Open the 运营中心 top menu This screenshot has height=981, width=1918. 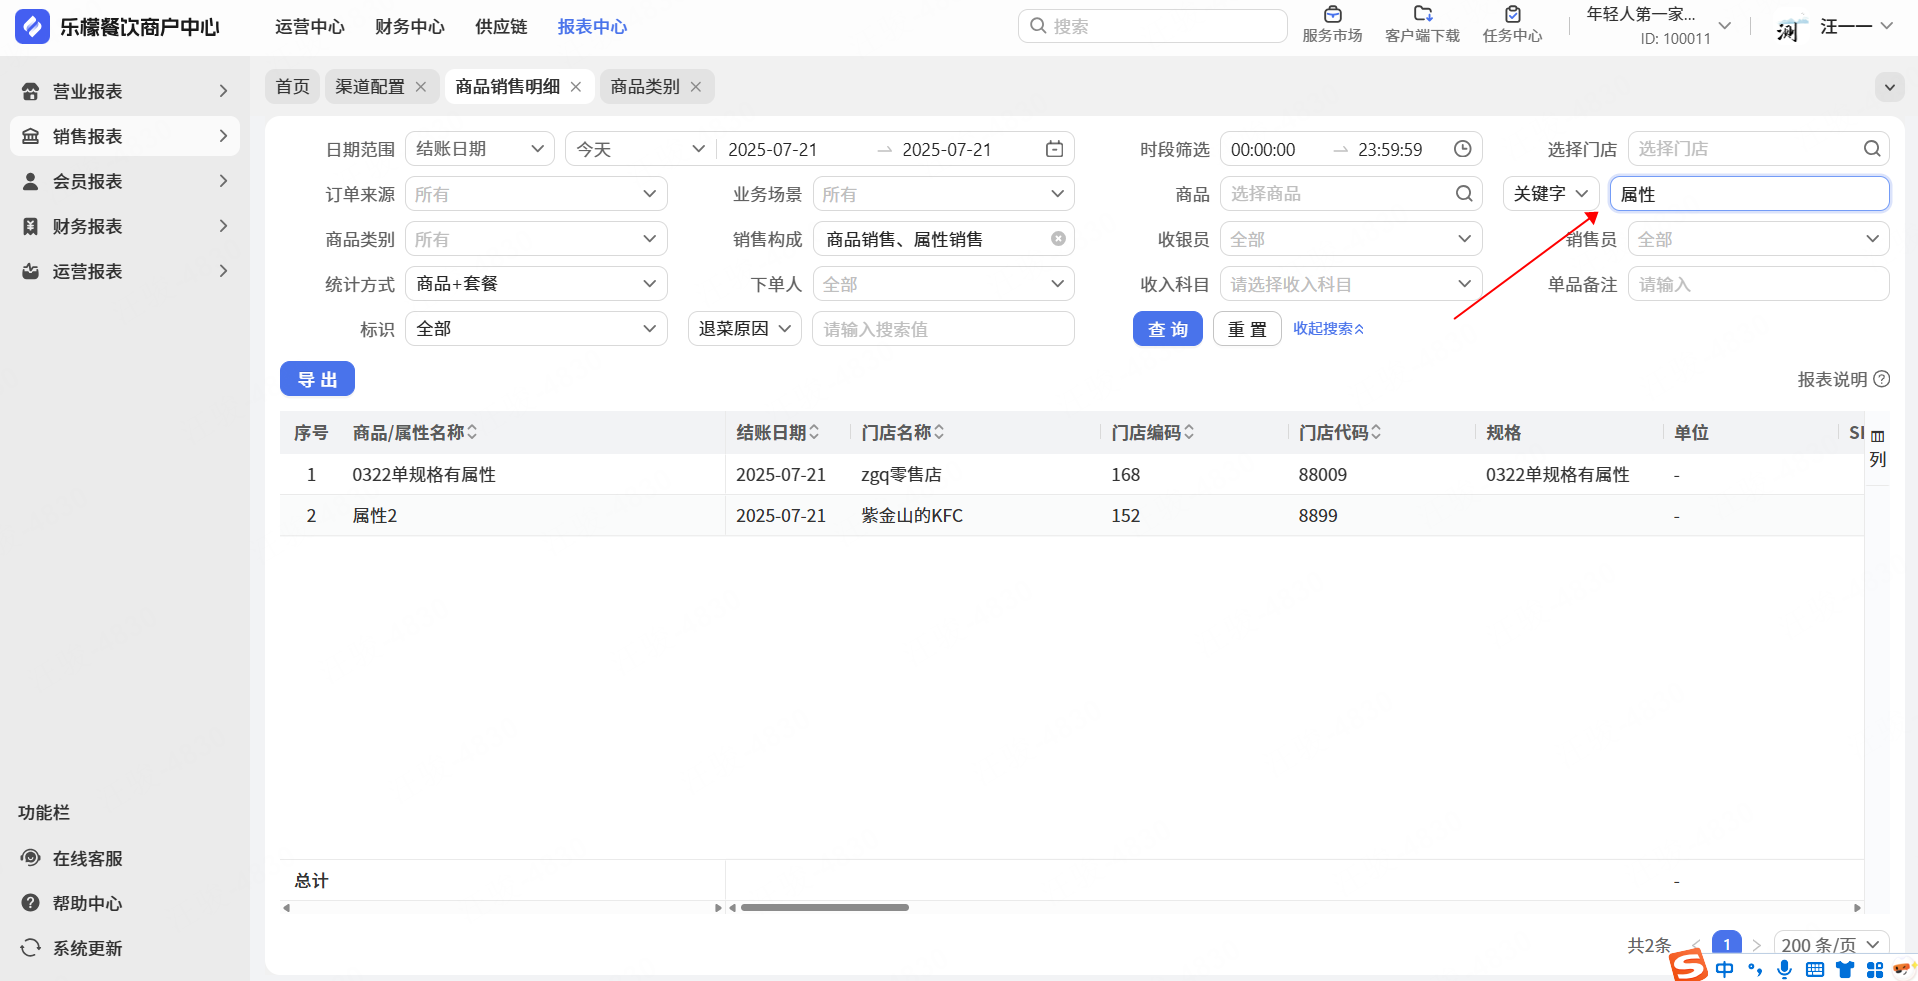coord(310,27)
